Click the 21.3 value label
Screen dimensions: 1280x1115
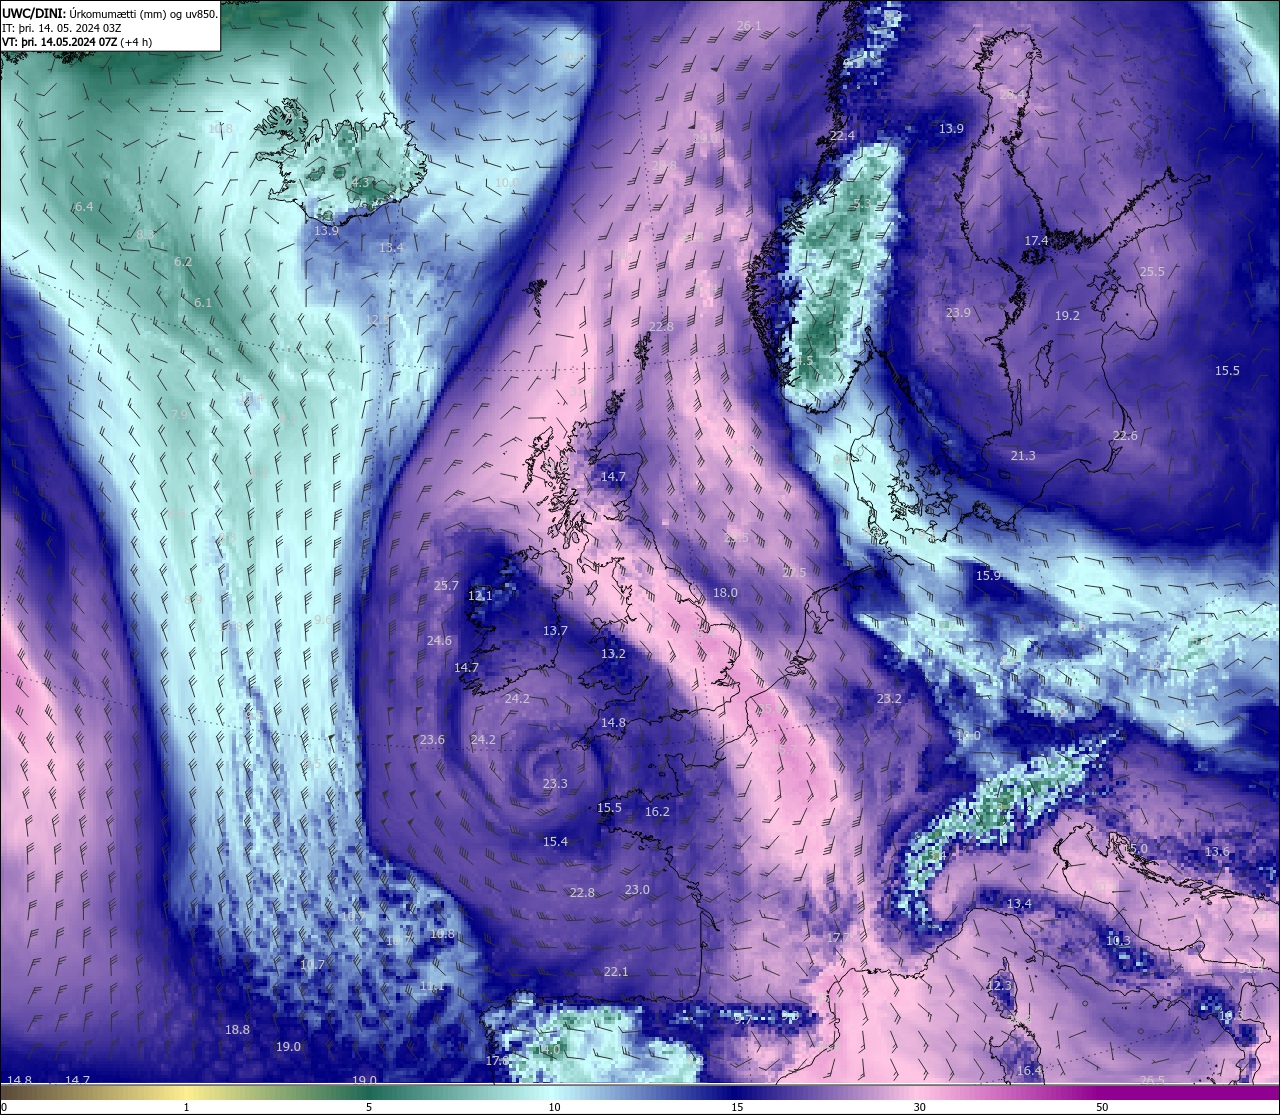1023,455
